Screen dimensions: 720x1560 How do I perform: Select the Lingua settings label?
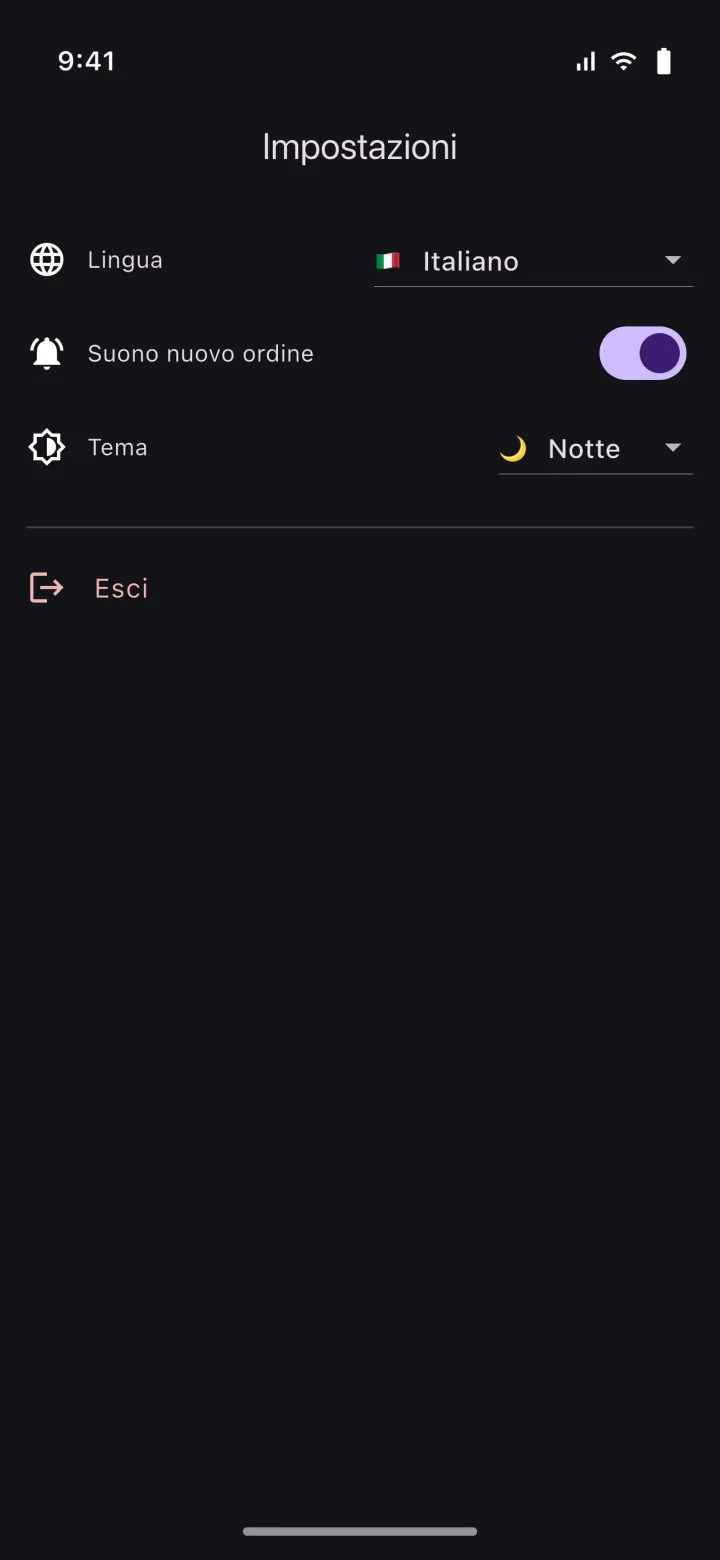(125, 260)
